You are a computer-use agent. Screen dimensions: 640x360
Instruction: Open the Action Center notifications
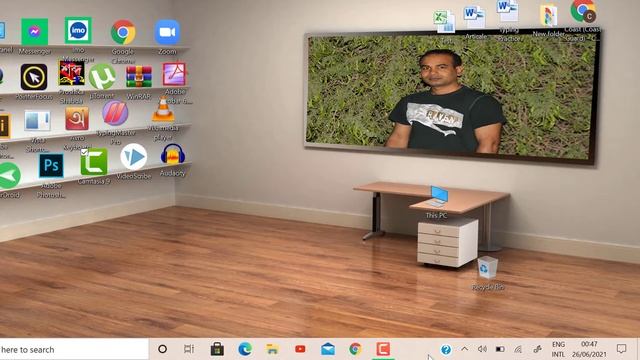tap(621, 349)
